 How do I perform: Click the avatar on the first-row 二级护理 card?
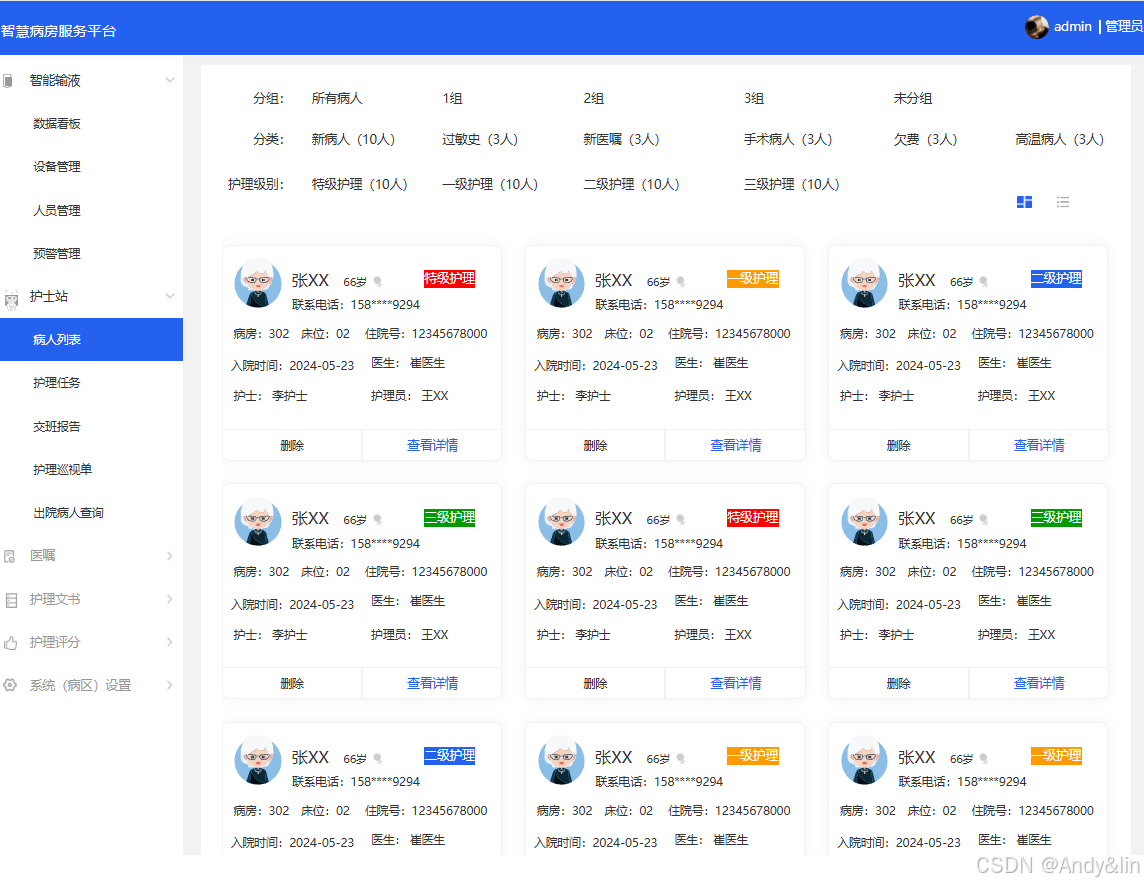(x=865, y=283)
